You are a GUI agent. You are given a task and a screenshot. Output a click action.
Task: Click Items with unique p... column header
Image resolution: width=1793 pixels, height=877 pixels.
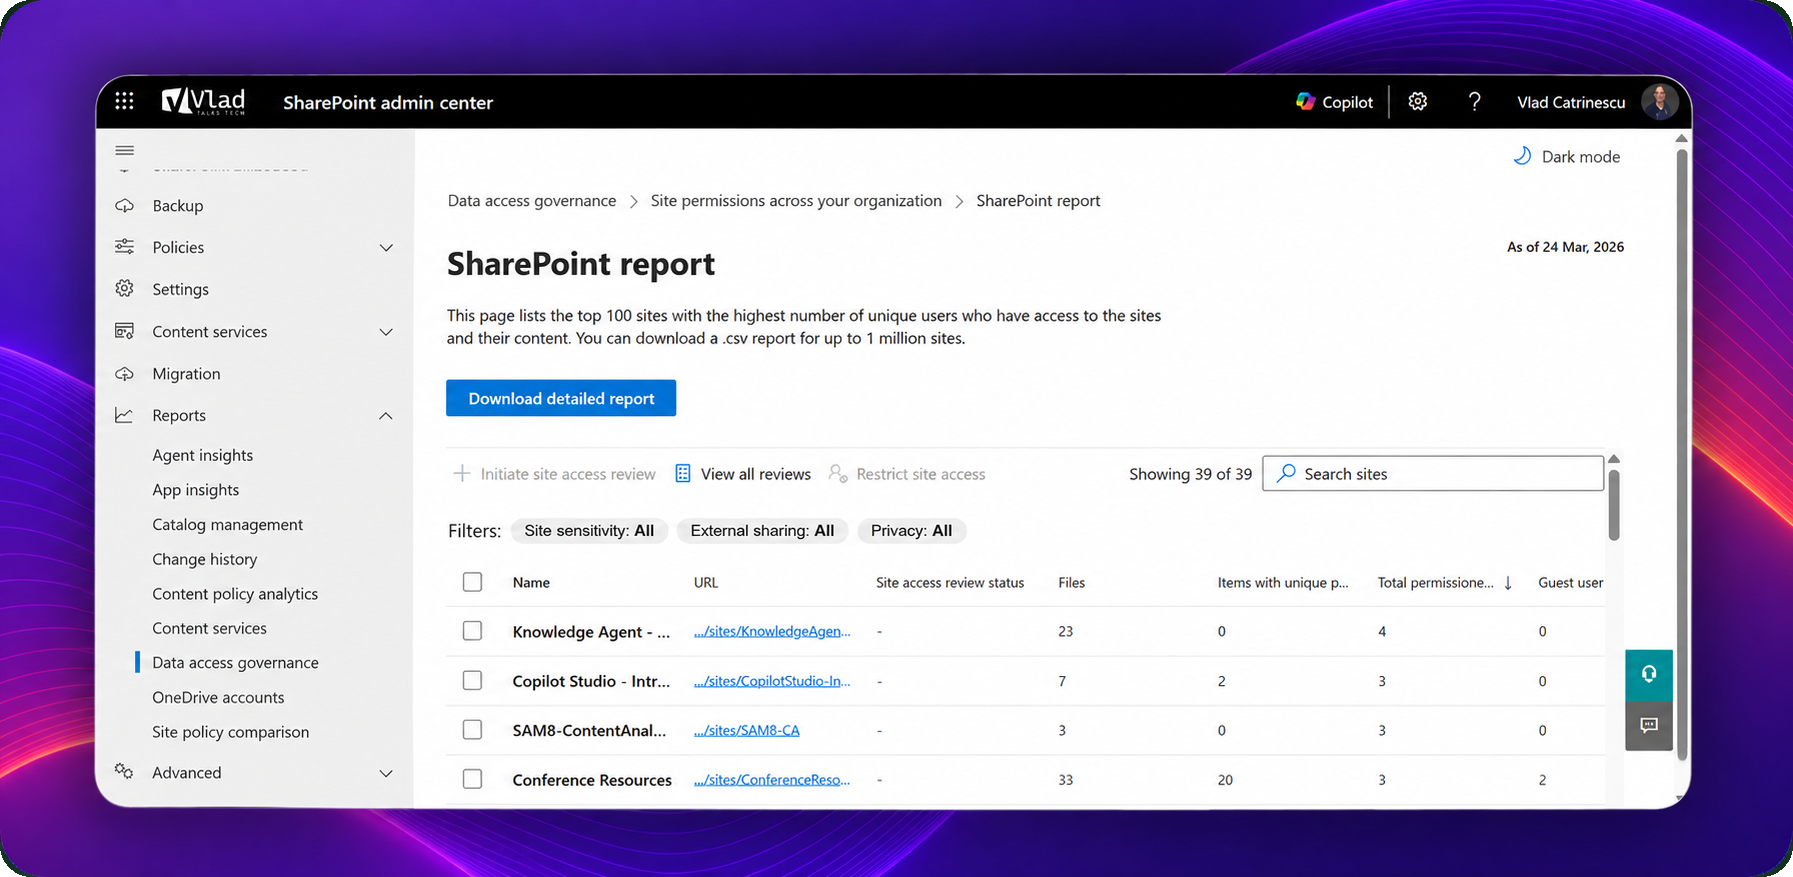click(x=1283, y=583)
